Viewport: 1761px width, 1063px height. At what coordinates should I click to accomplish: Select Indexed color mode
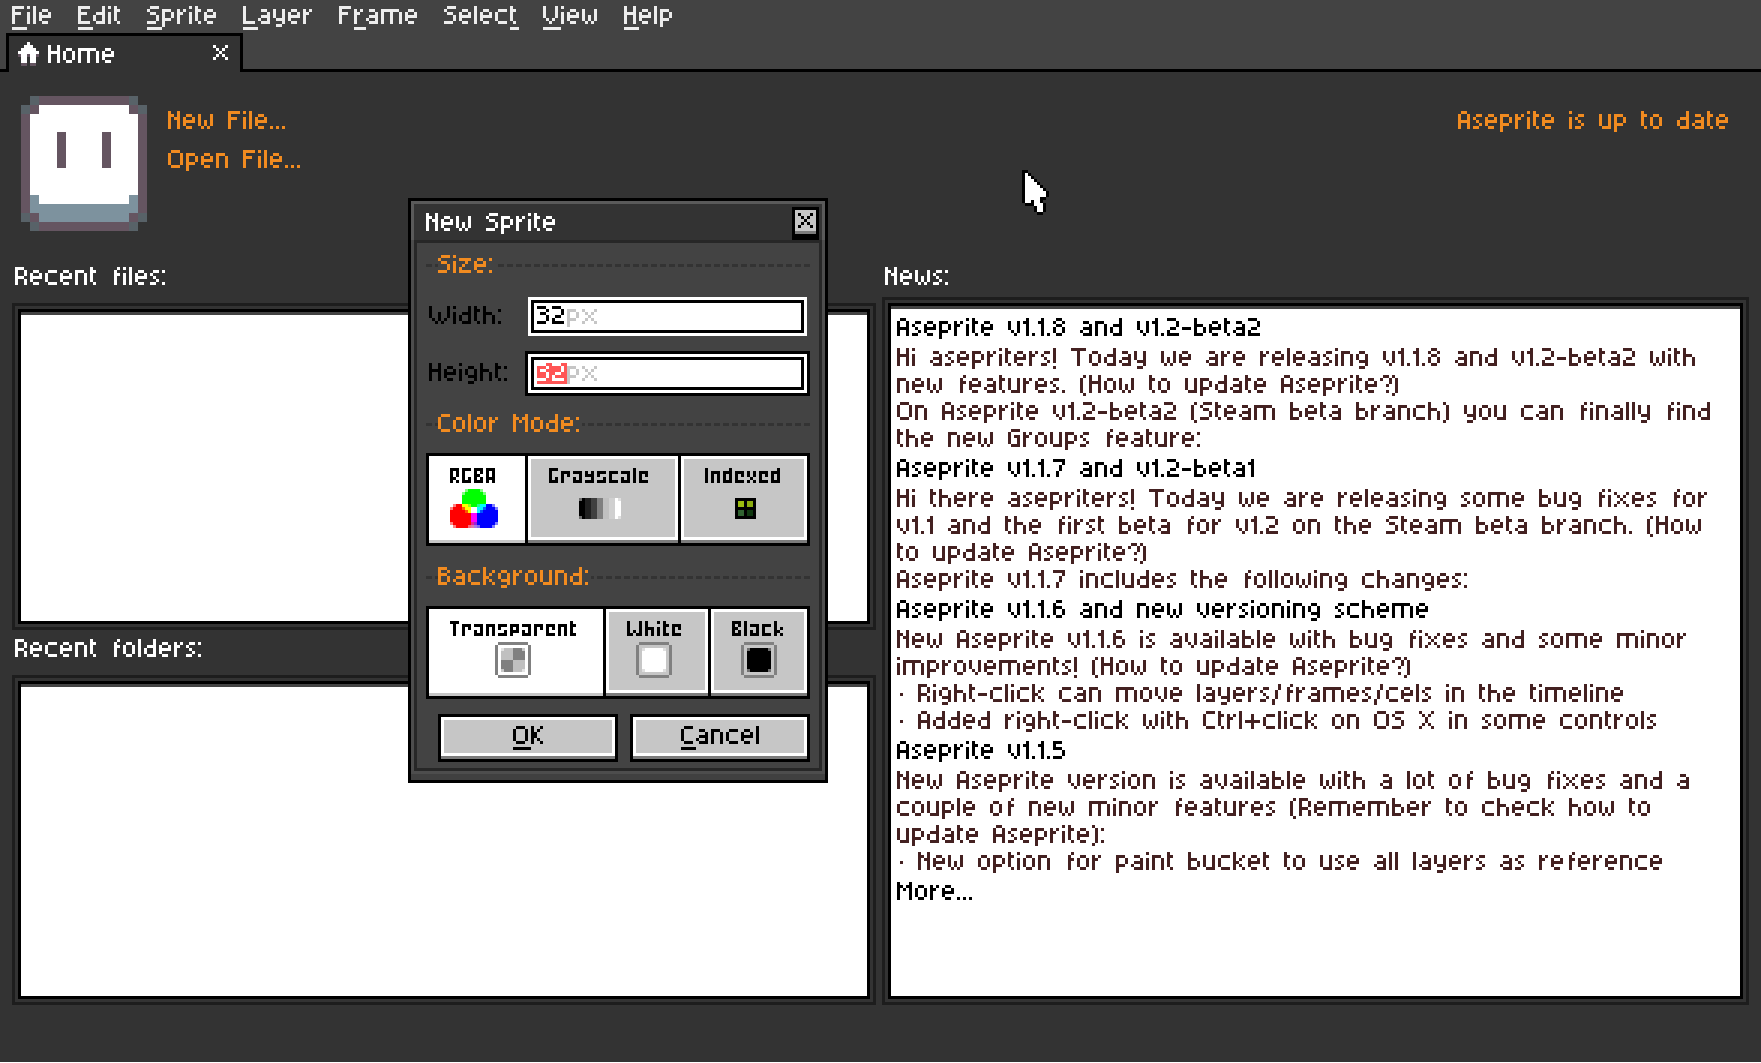[744, 499]
